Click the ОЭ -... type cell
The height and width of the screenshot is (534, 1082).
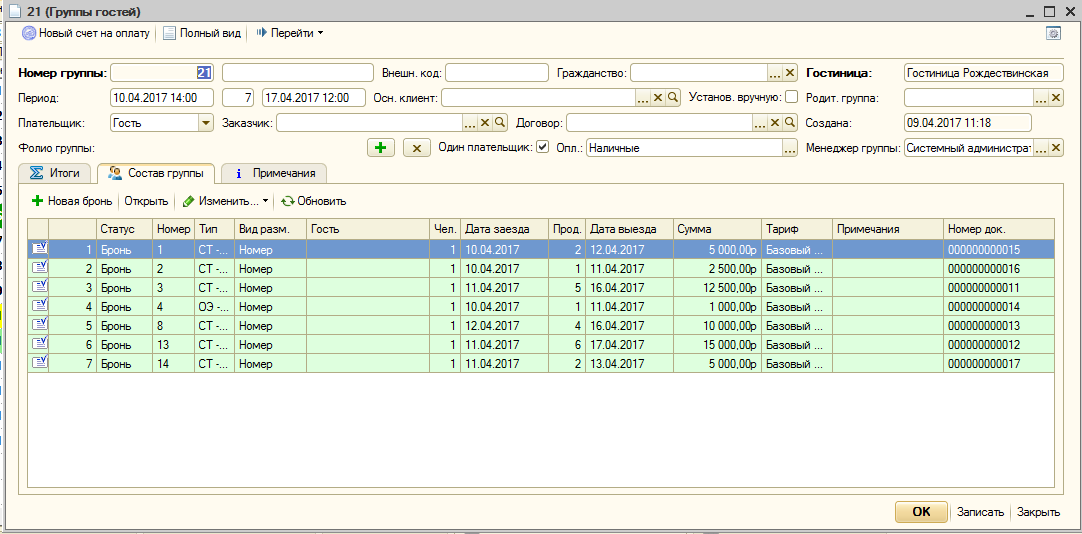(x=215, y=307)
